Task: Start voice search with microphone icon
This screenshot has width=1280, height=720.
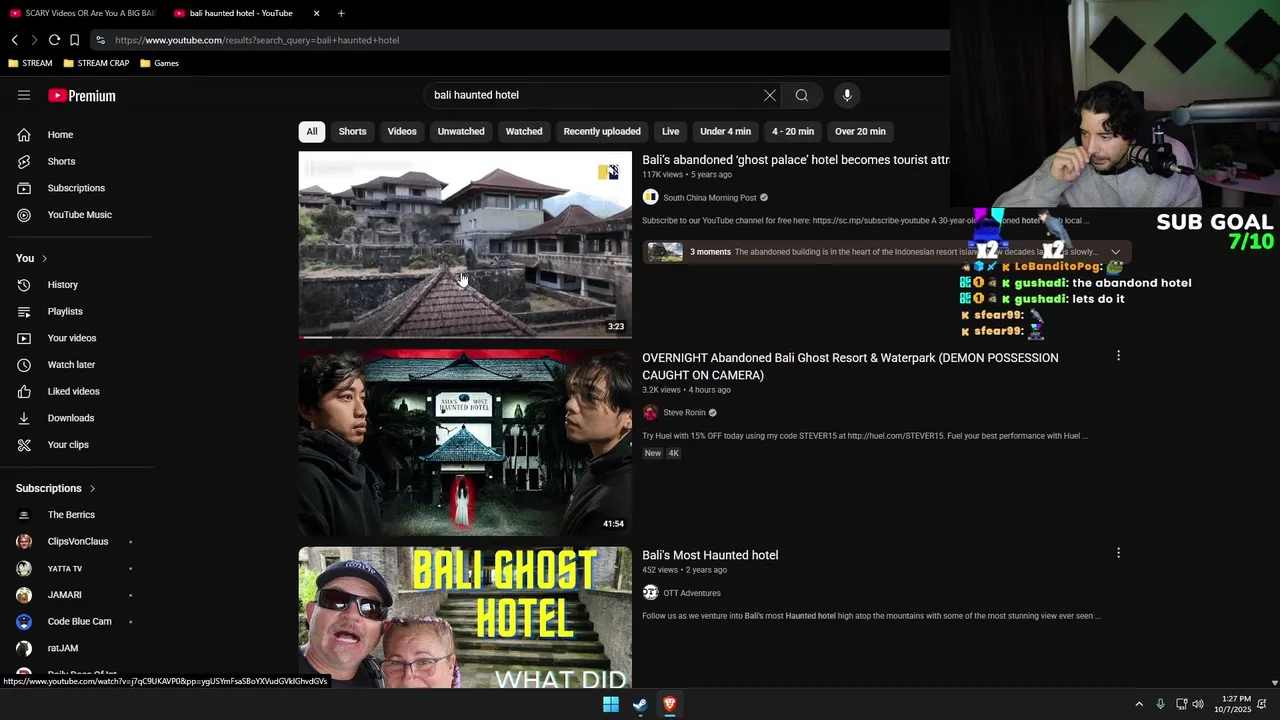Action: pos(847,95)
